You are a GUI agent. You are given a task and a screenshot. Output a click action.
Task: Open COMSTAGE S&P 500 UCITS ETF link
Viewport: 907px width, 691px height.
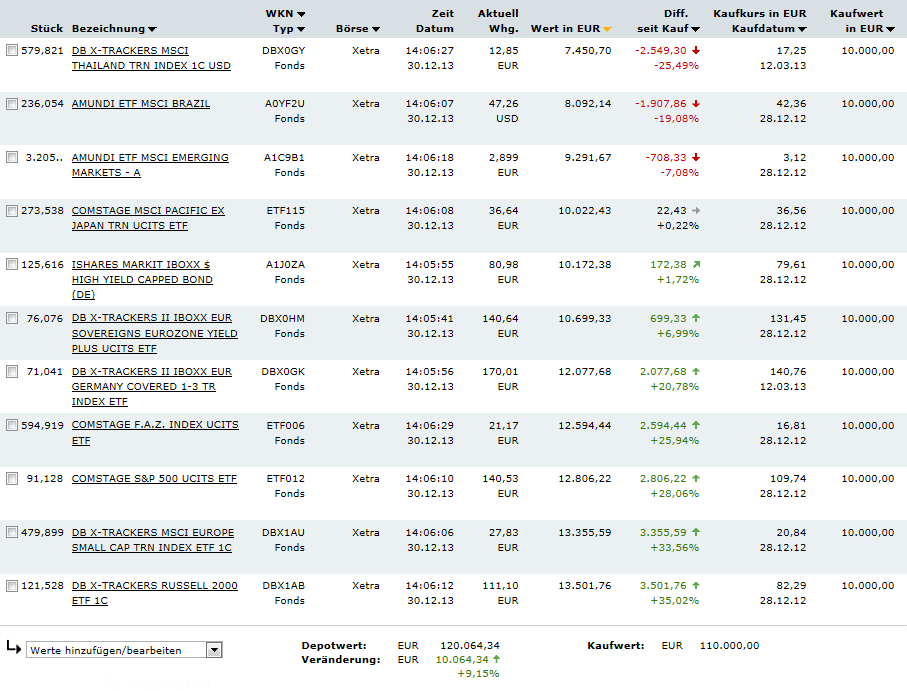(154, 479)
